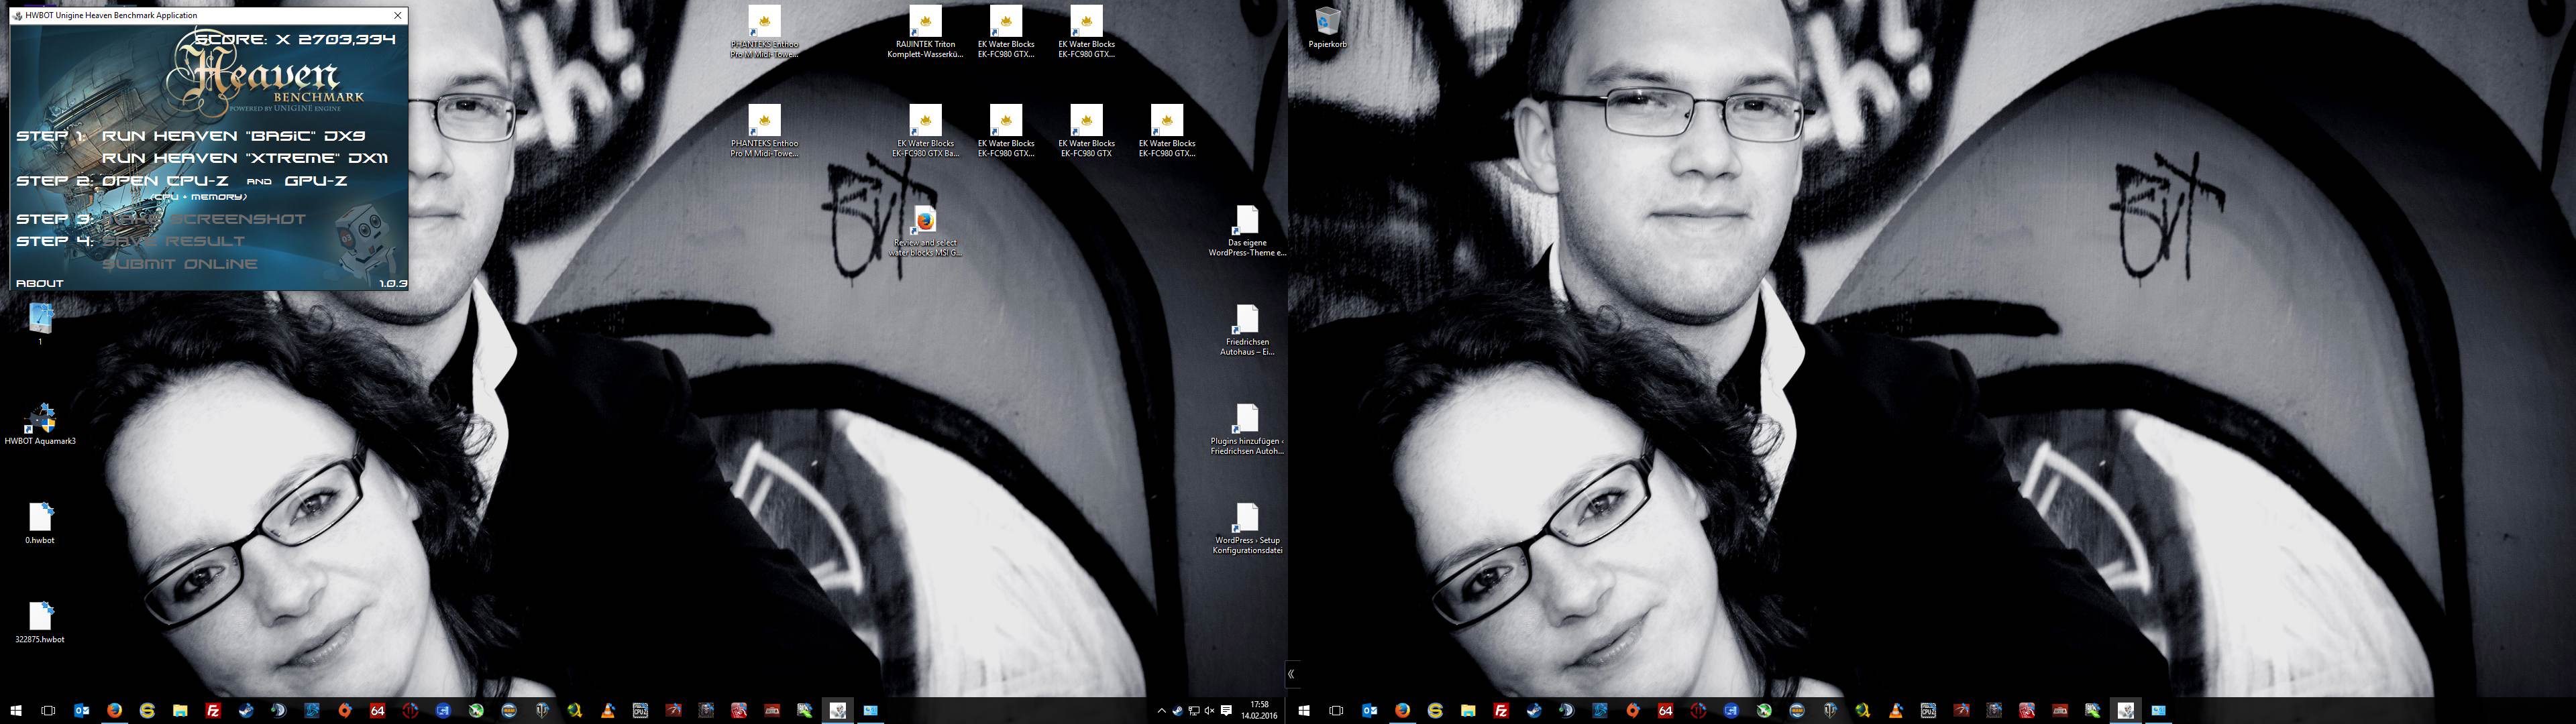Image resolution: width=2576 pixels, height=724 pixels.
Task: Open the About link in Heaven window
Action: [x=40, y=283]
